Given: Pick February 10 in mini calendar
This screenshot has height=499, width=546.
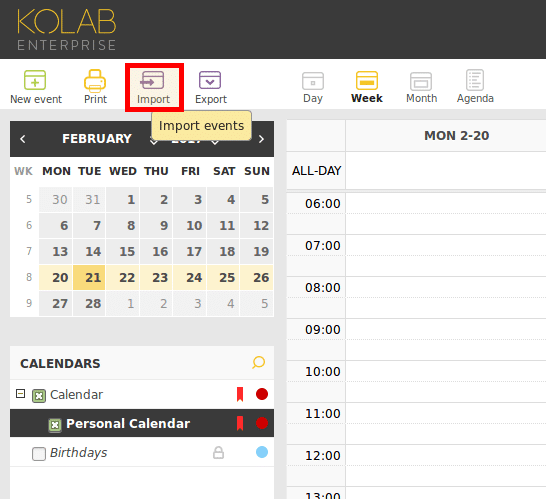Looking at the screenshot, I should pyautogui.click(x=189, y=226).
